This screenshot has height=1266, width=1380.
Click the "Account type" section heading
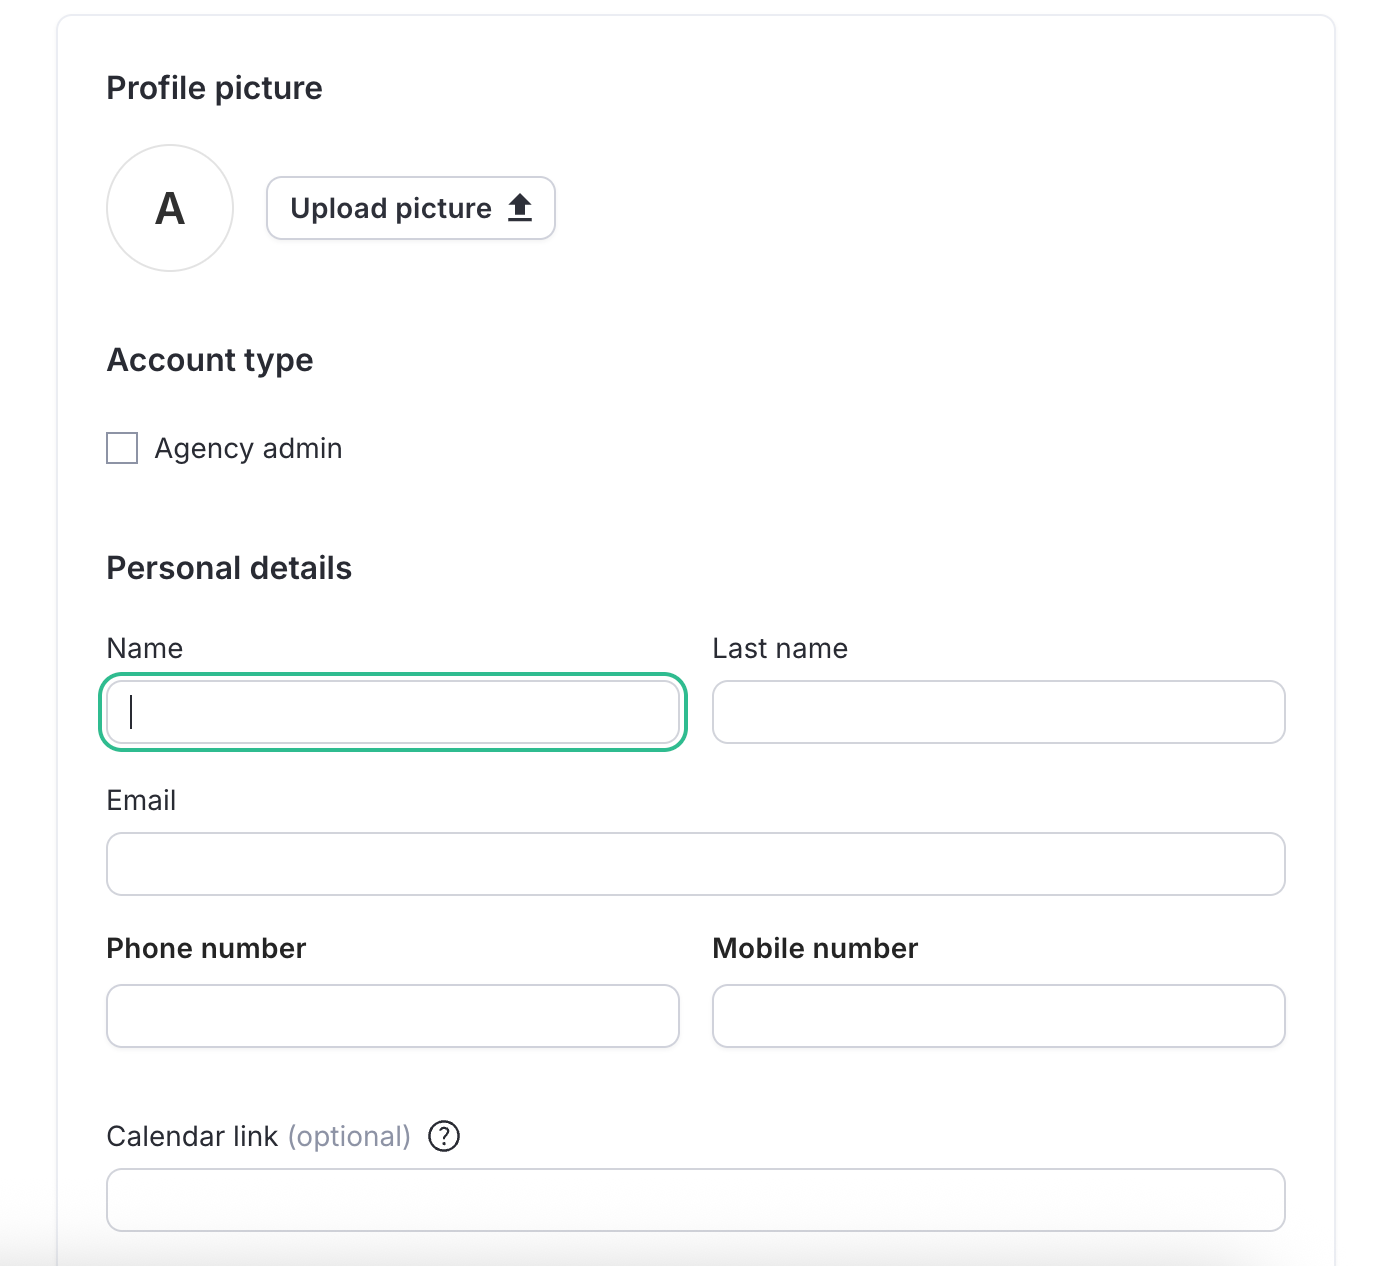tap(210, 360)
